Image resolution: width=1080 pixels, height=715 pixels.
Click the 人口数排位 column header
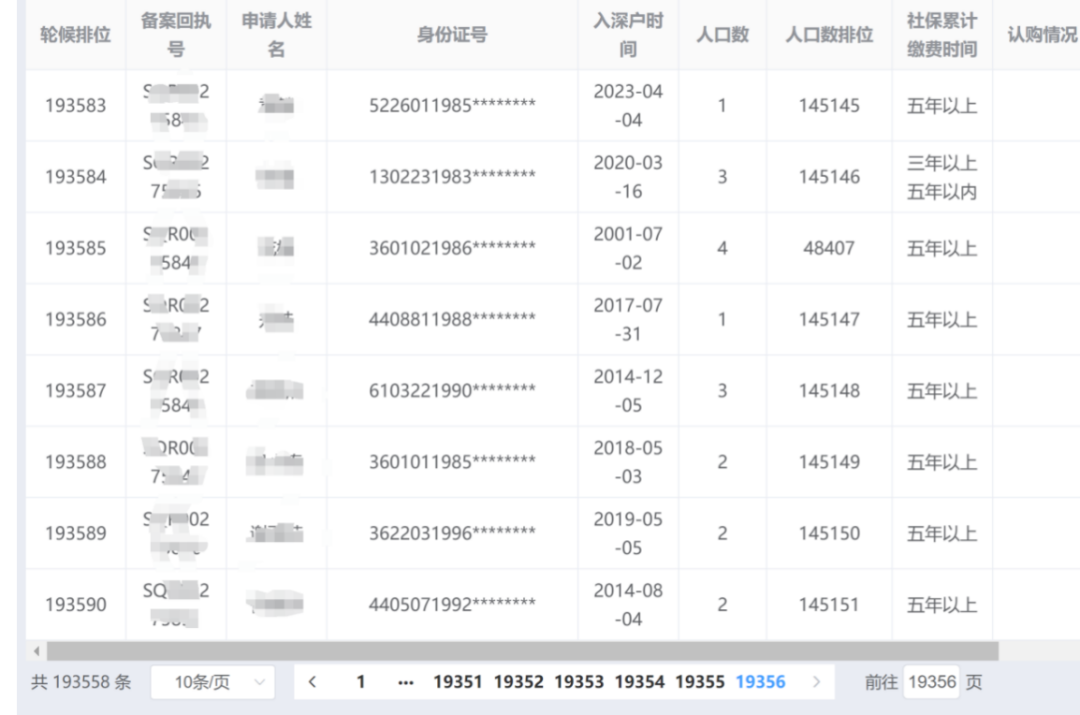829,34
